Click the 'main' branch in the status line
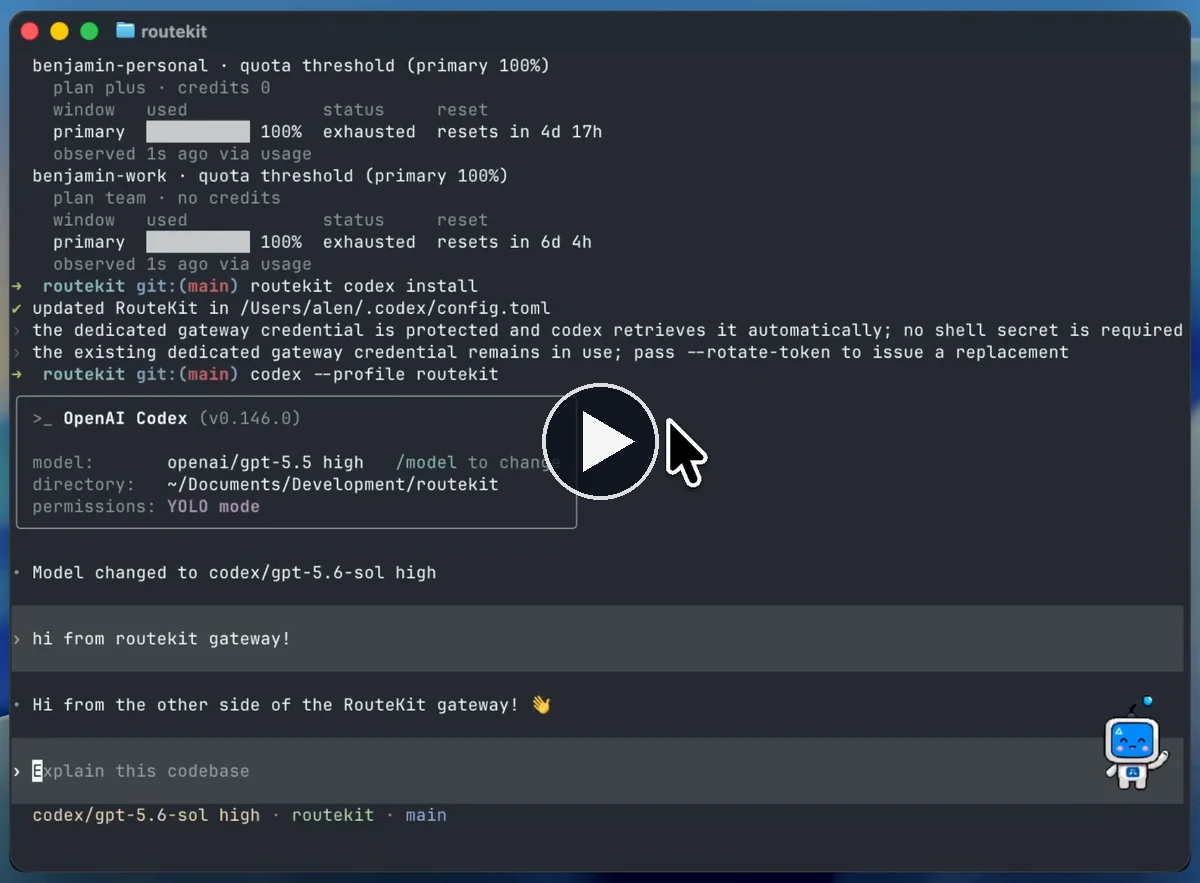1200x883 pixels. click(x=426, y=815)
